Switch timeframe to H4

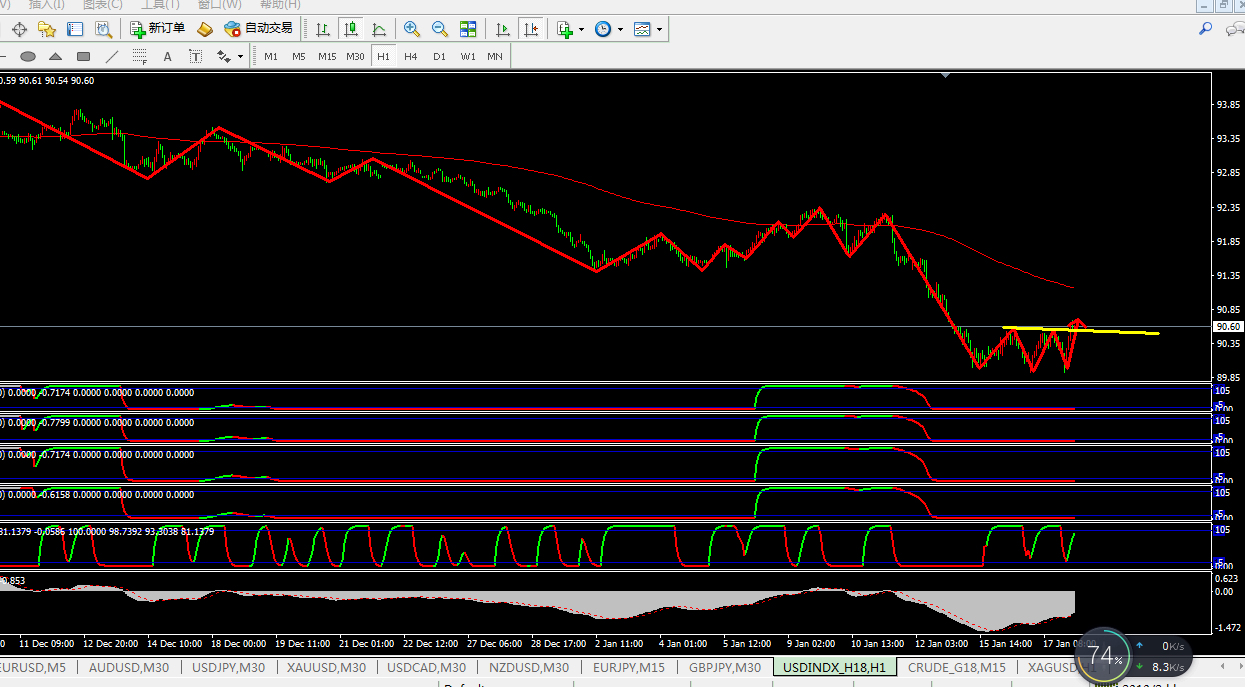click(x=411, y=56)
